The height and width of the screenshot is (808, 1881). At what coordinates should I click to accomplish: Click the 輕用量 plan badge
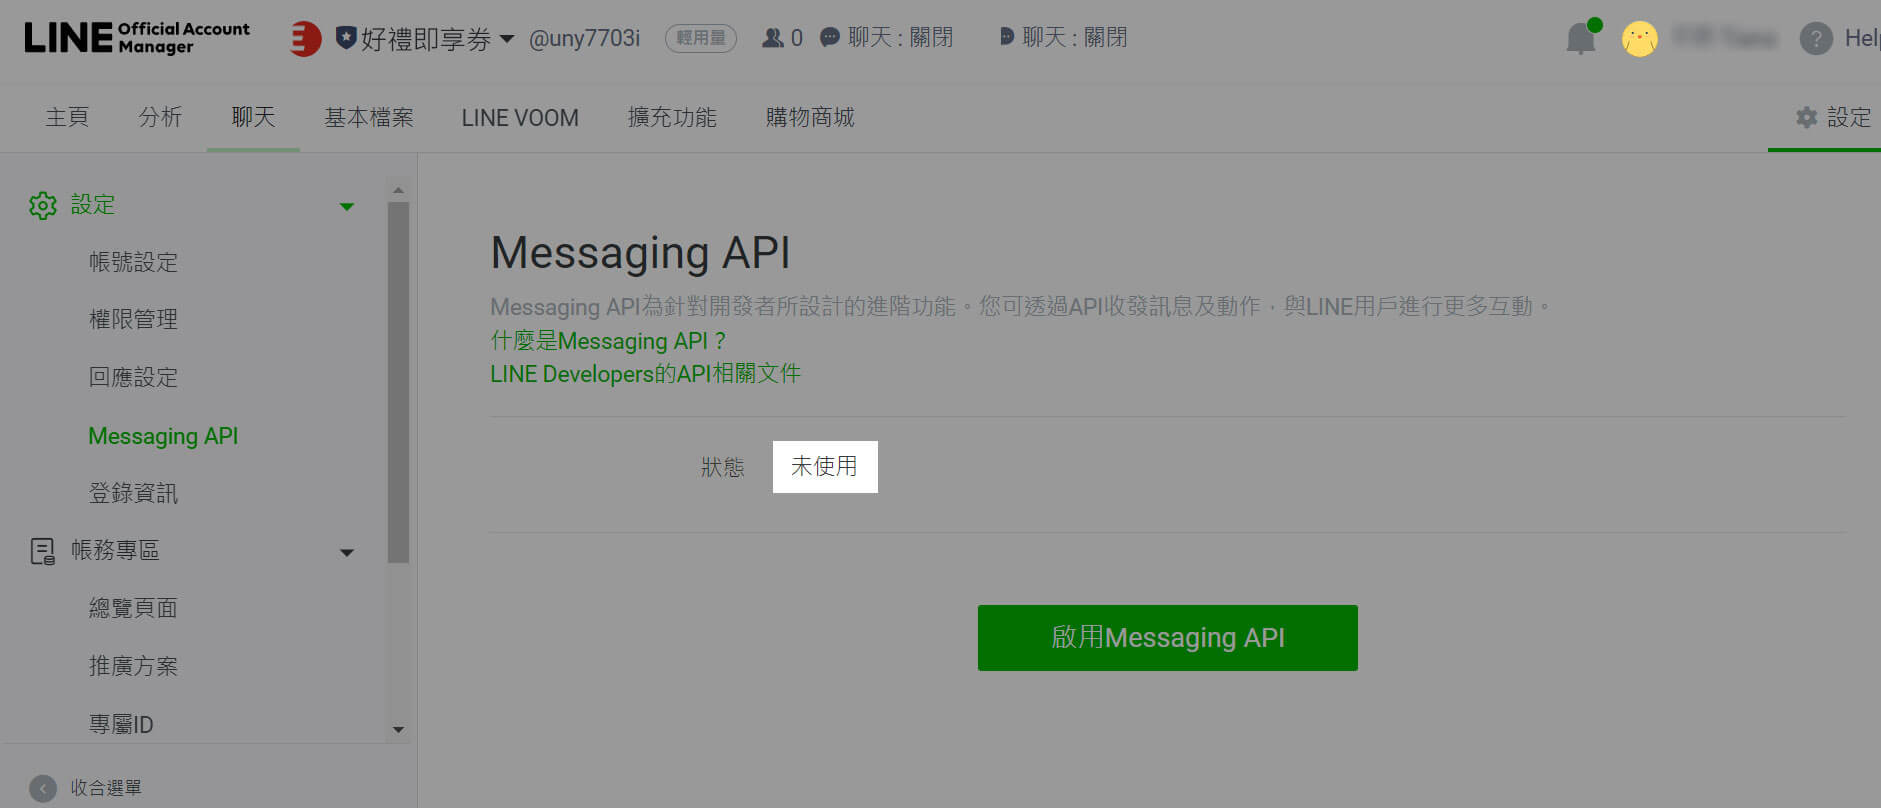point(701,38)
